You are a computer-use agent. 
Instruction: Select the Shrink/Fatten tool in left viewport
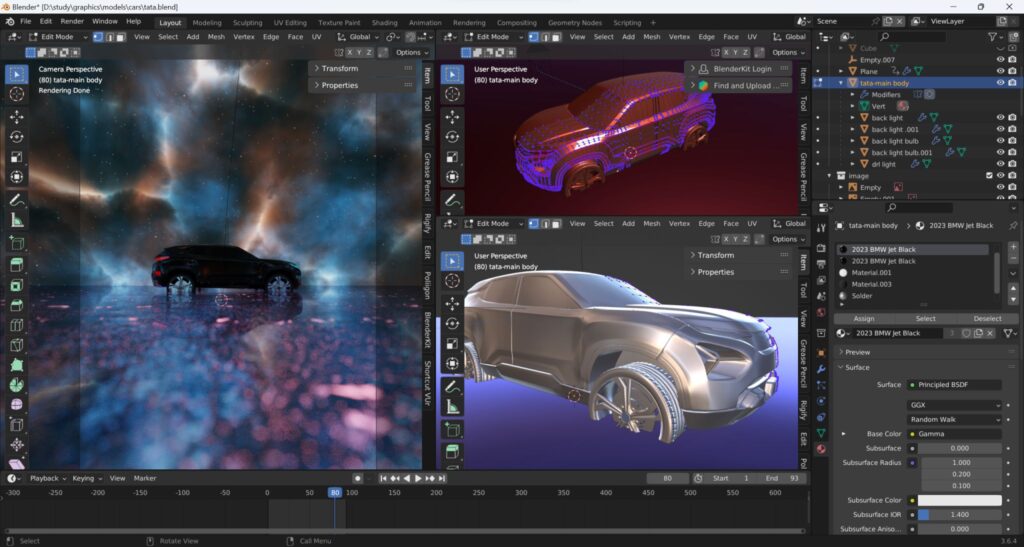pos(17,445)
